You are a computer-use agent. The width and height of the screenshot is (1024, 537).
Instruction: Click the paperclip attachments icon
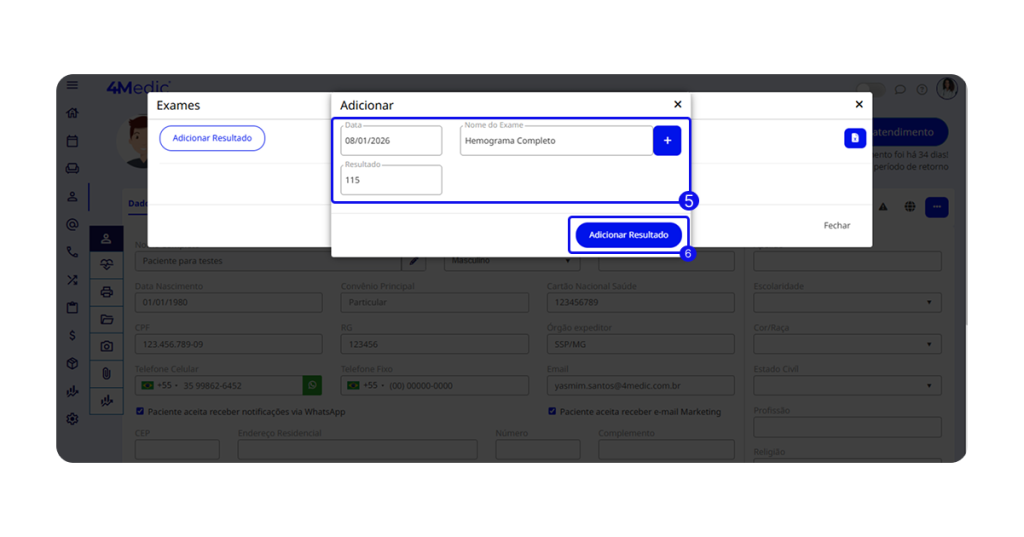click(107, 373)
